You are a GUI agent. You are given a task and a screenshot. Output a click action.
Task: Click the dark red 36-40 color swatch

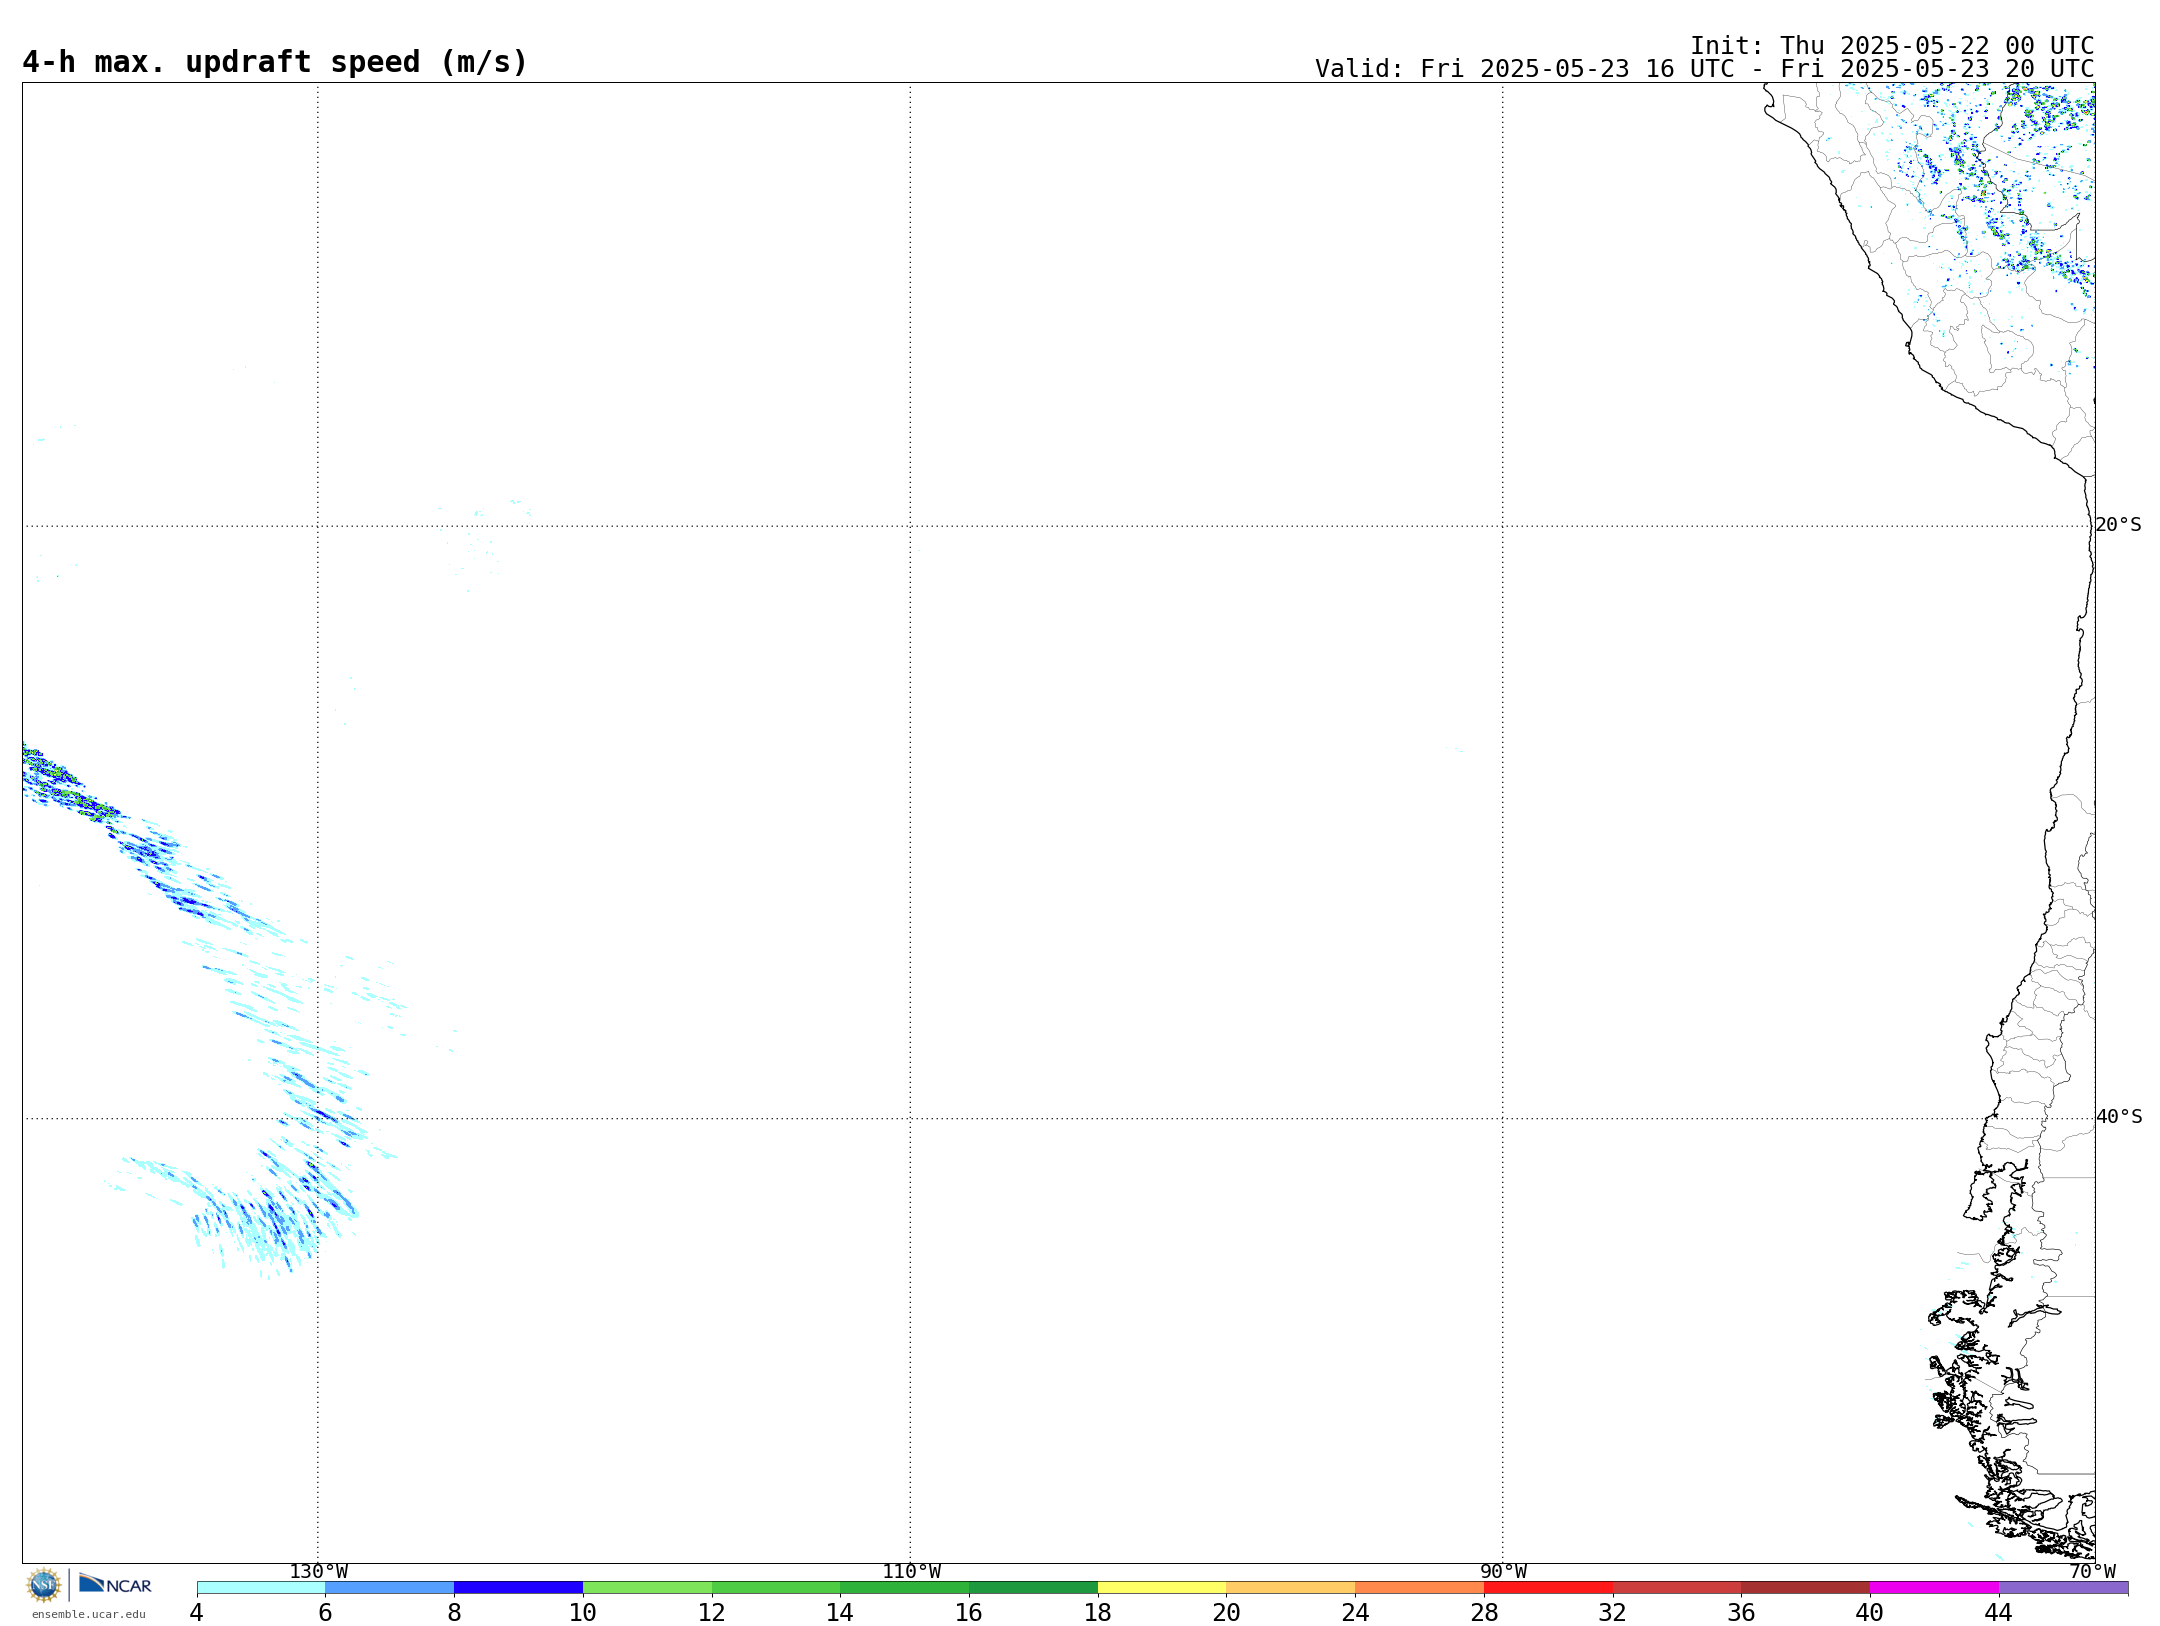coord(1806,1588)
